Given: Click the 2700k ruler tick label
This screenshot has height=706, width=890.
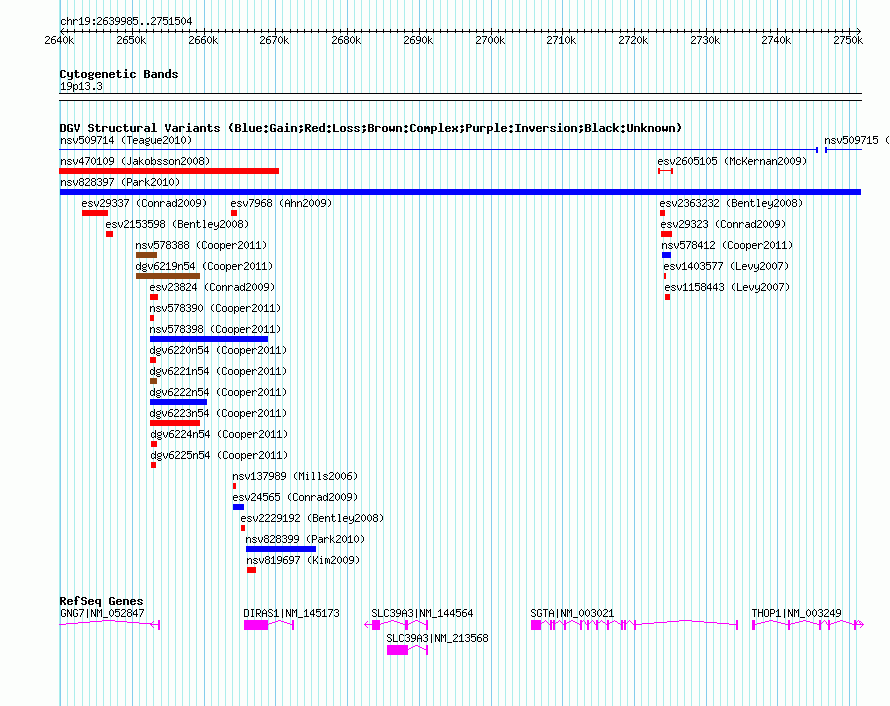Looking at the screenshot, I should [490, 40].
